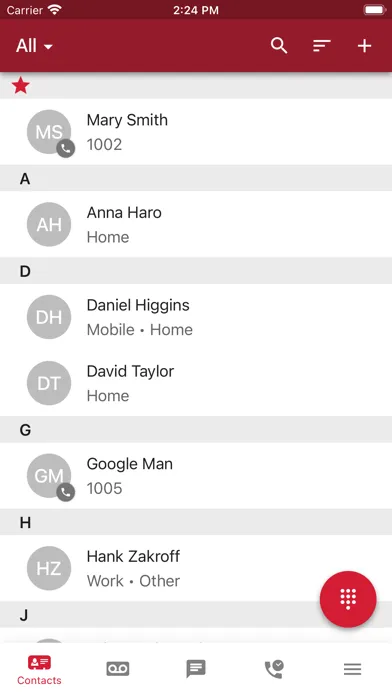Select Daniel Higgins from the list

tap(196, 317)
